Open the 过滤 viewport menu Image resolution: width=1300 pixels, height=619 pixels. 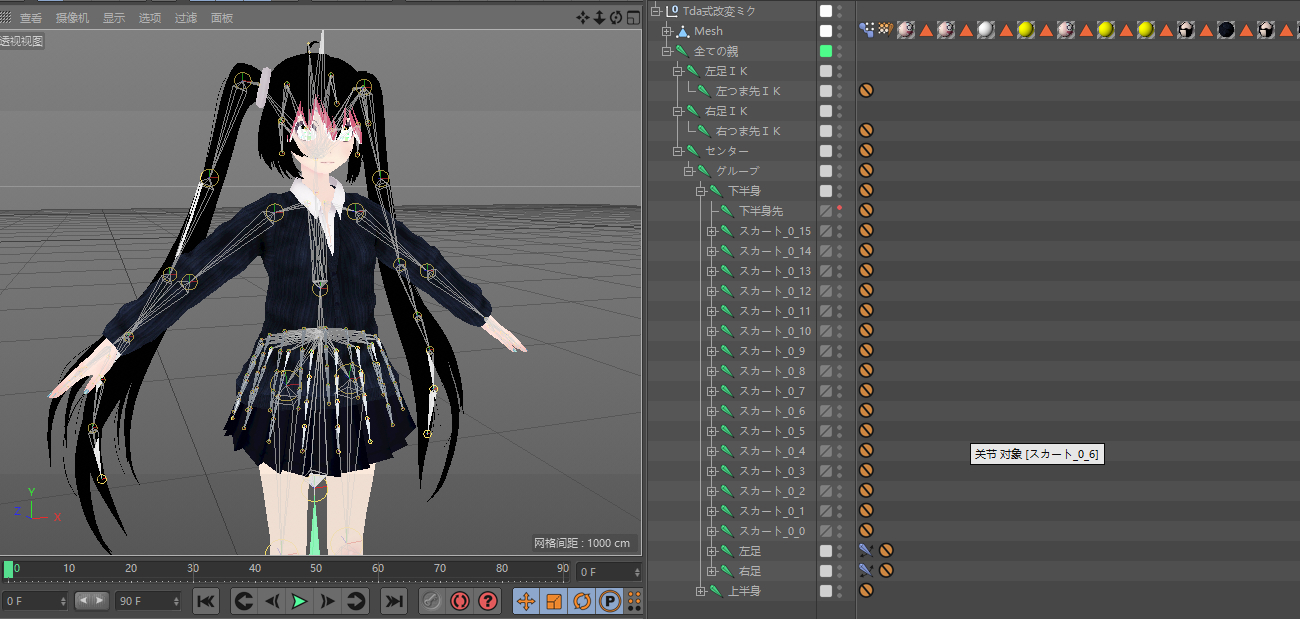186,18
